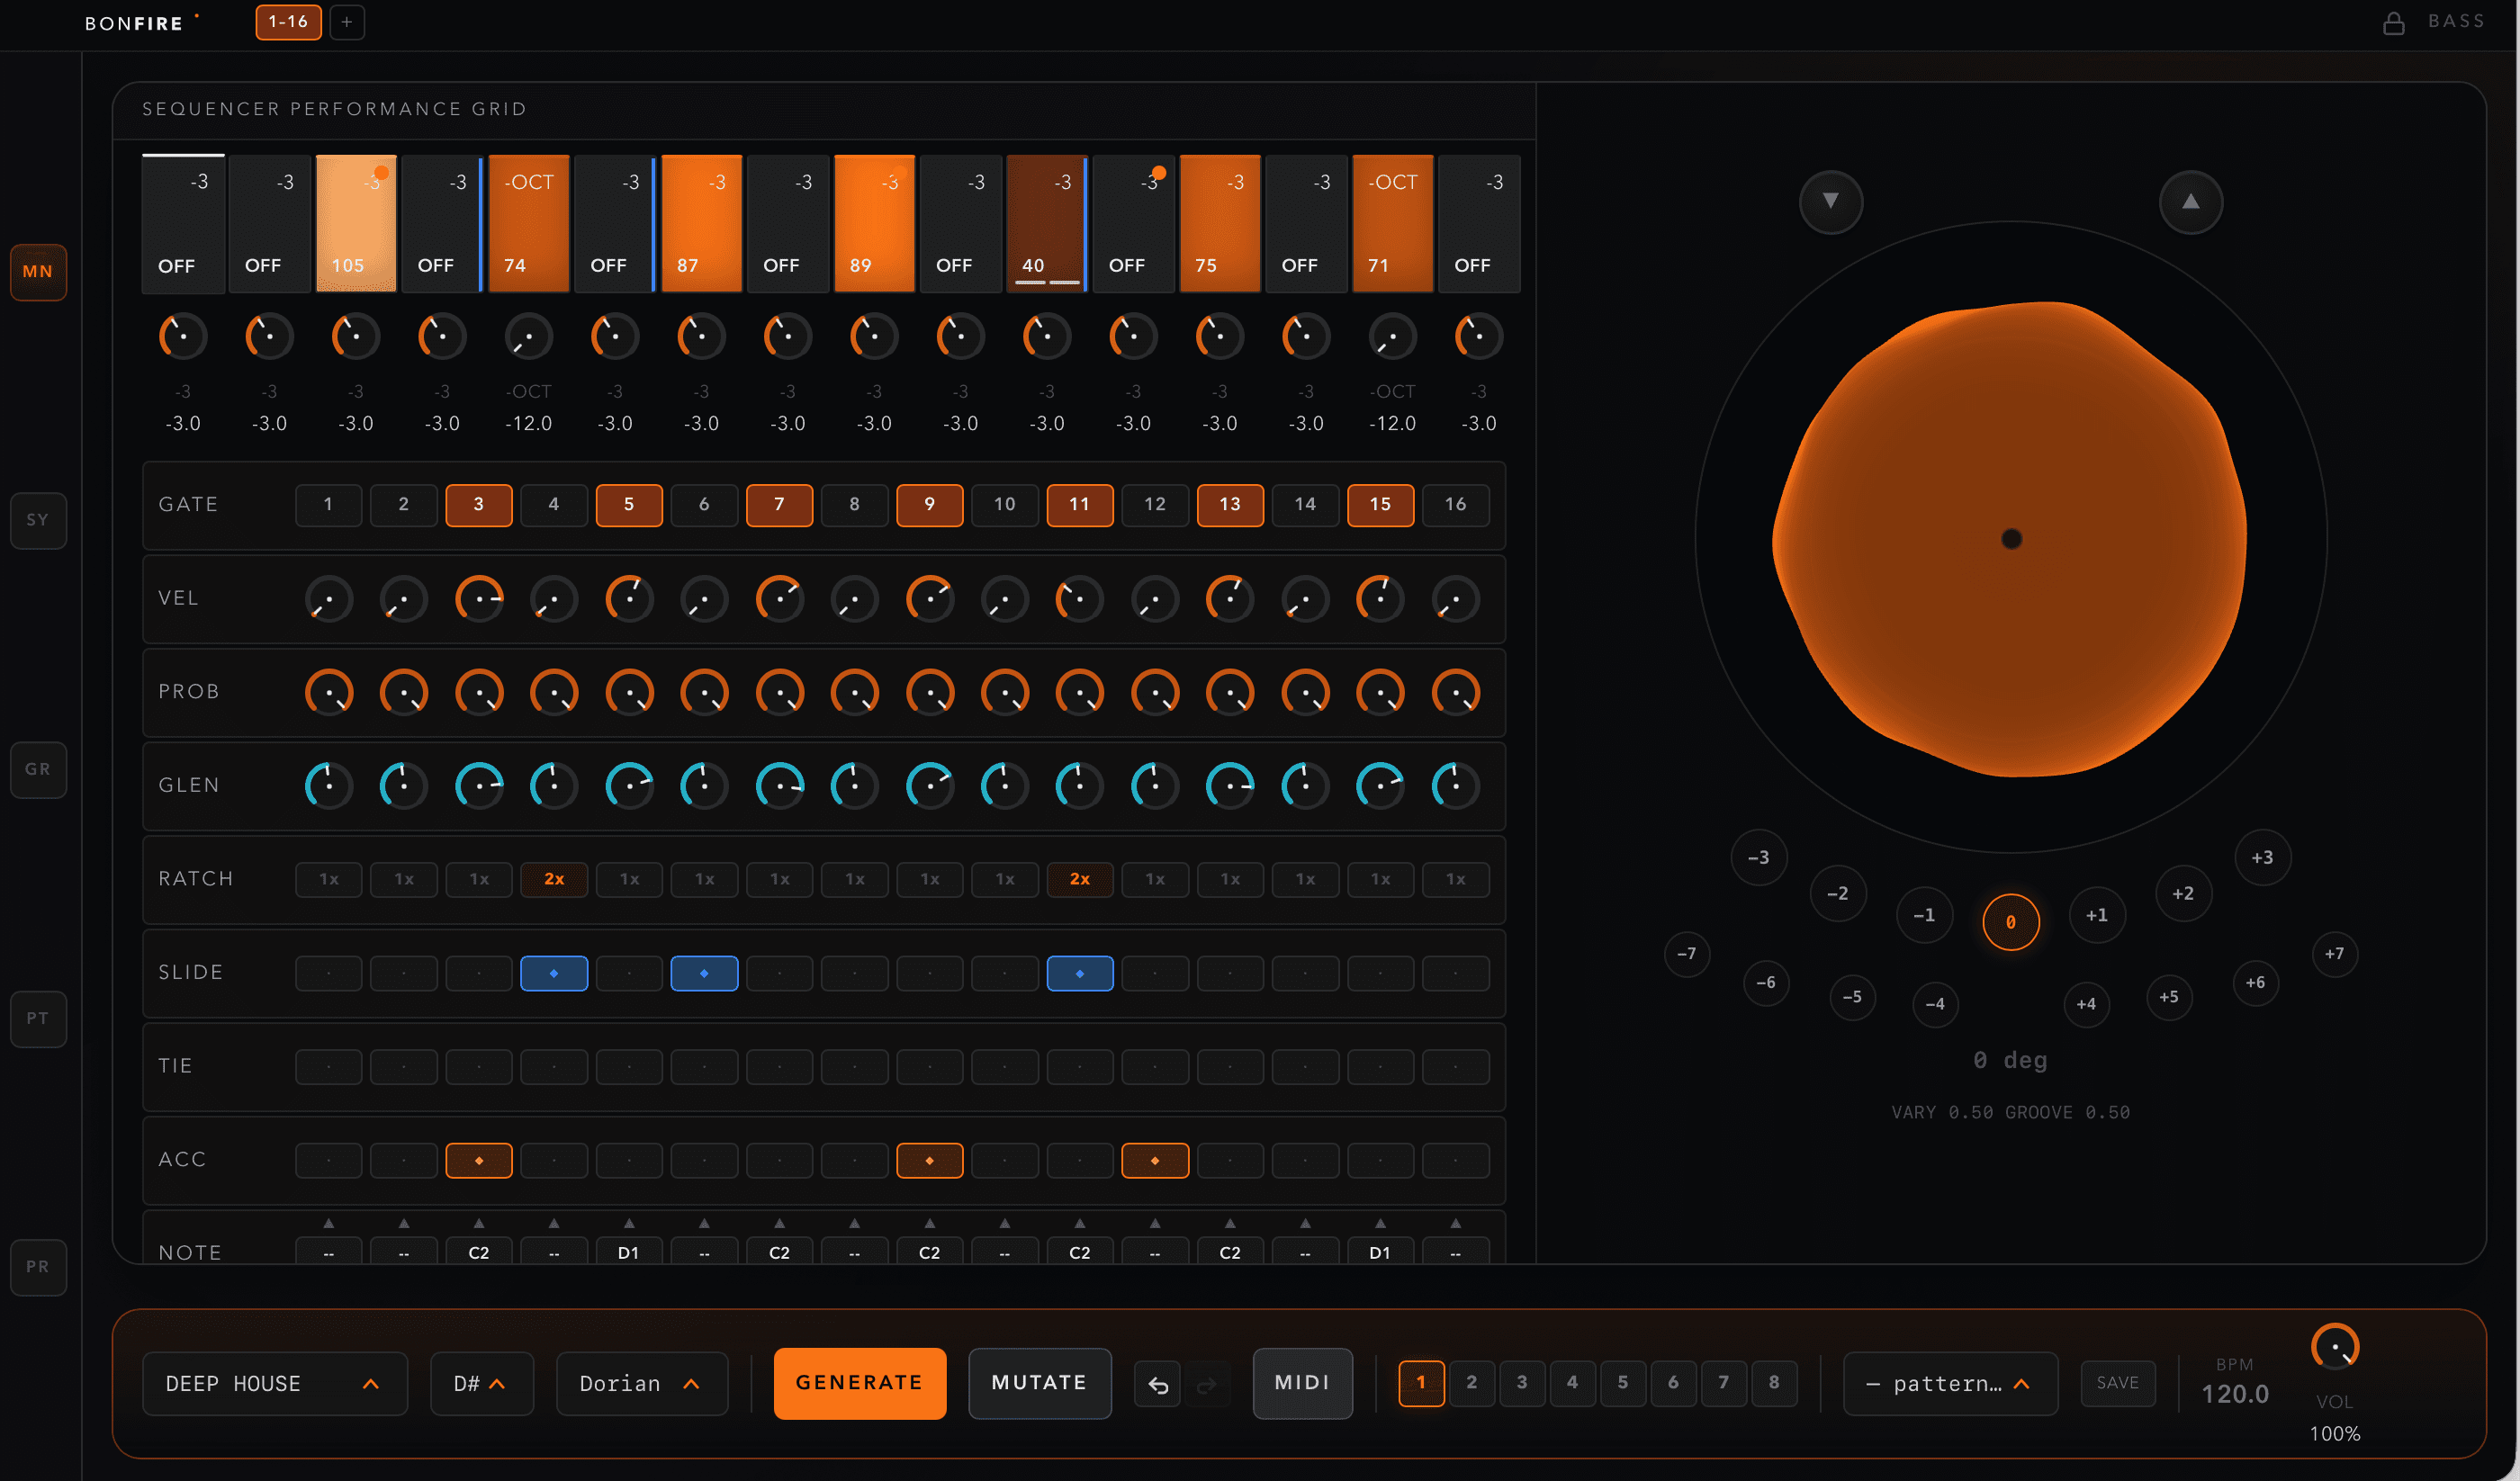Switch to the SY sidebar tab
The width and height of the screenshot is (2520, 1481).
(38, 520)
